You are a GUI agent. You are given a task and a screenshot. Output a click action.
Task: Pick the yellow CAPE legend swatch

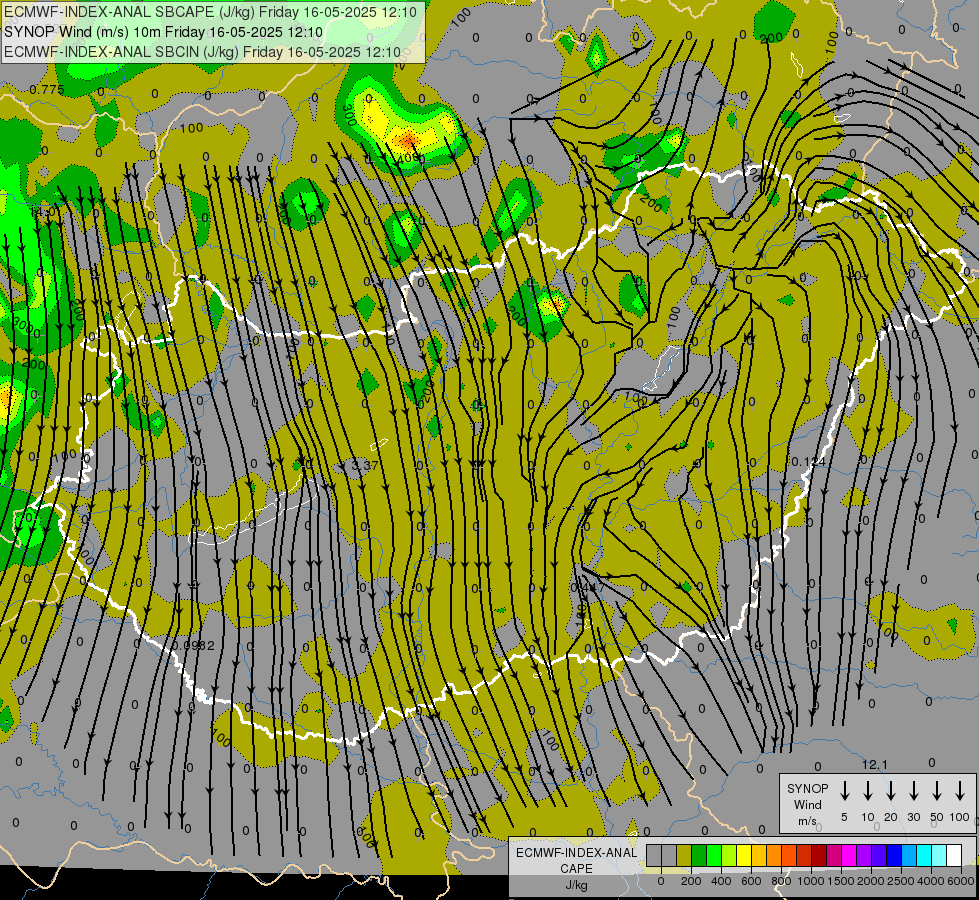(x=744, y=855)
